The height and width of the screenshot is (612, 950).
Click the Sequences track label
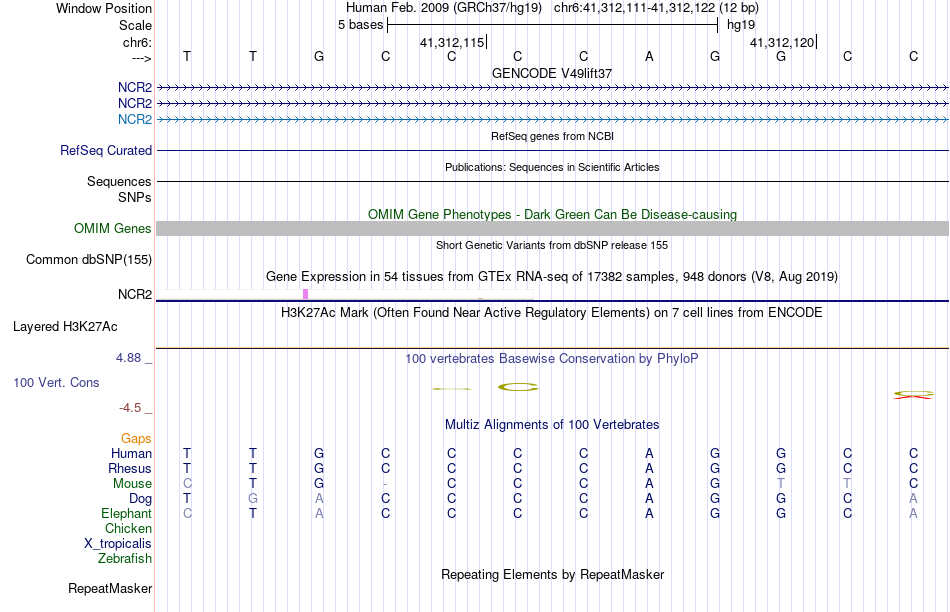[x=119, y=181]
